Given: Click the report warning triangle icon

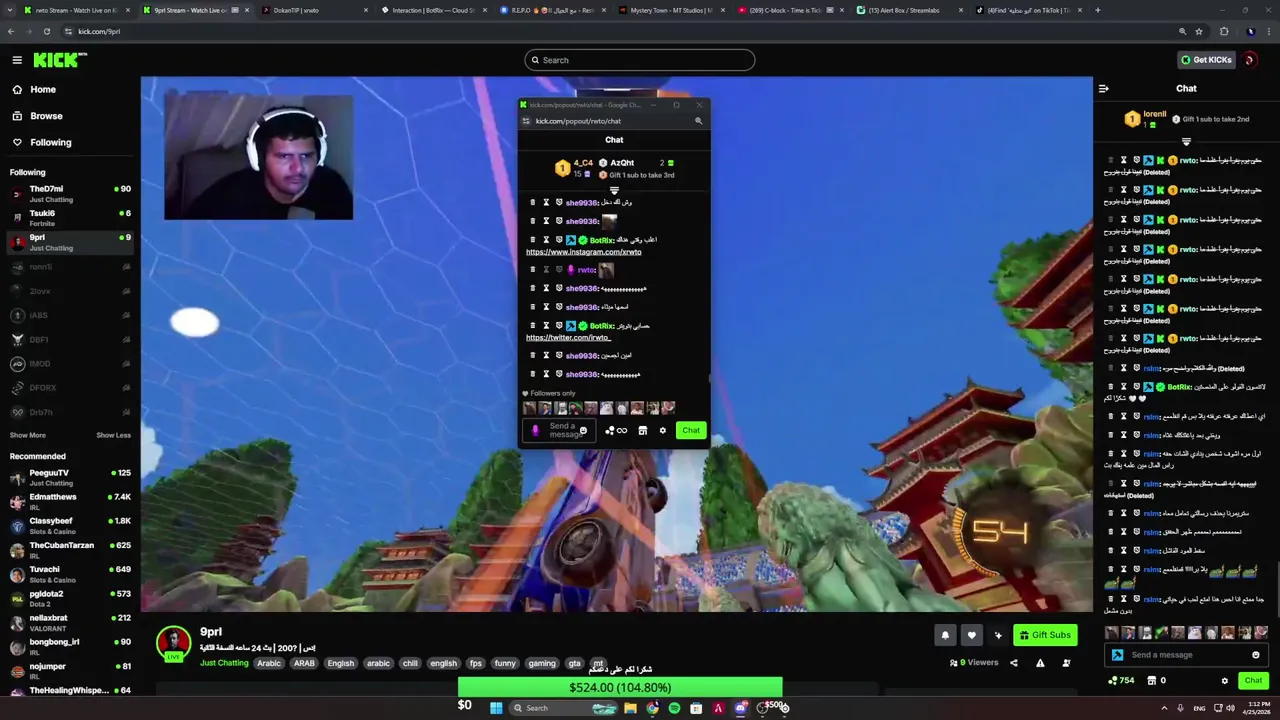Looking at the screenshot, I should coord(1040,662).
